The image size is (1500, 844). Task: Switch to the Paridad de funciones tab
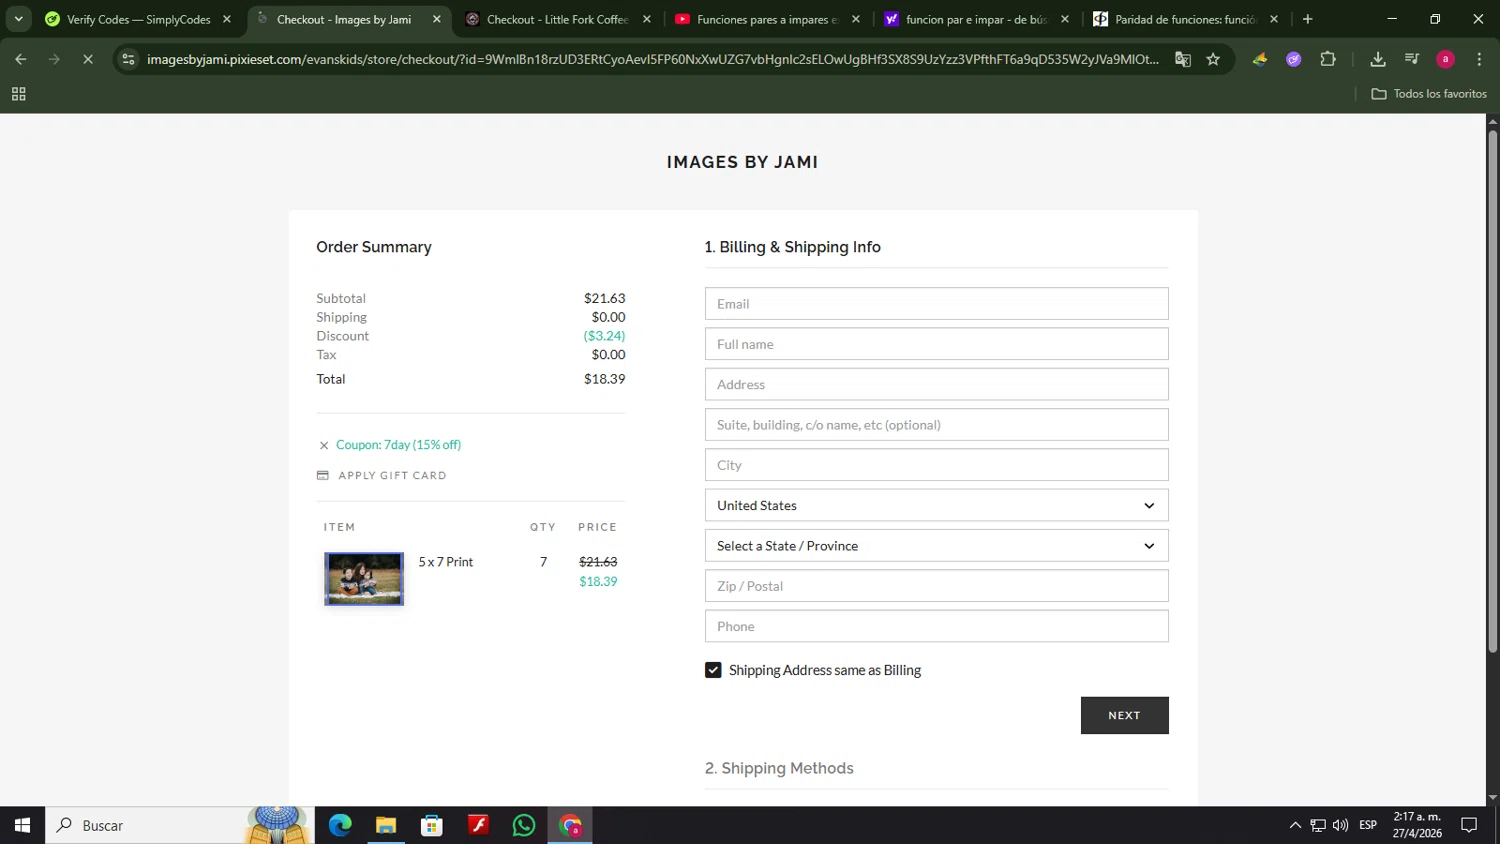coord(1185,19)
